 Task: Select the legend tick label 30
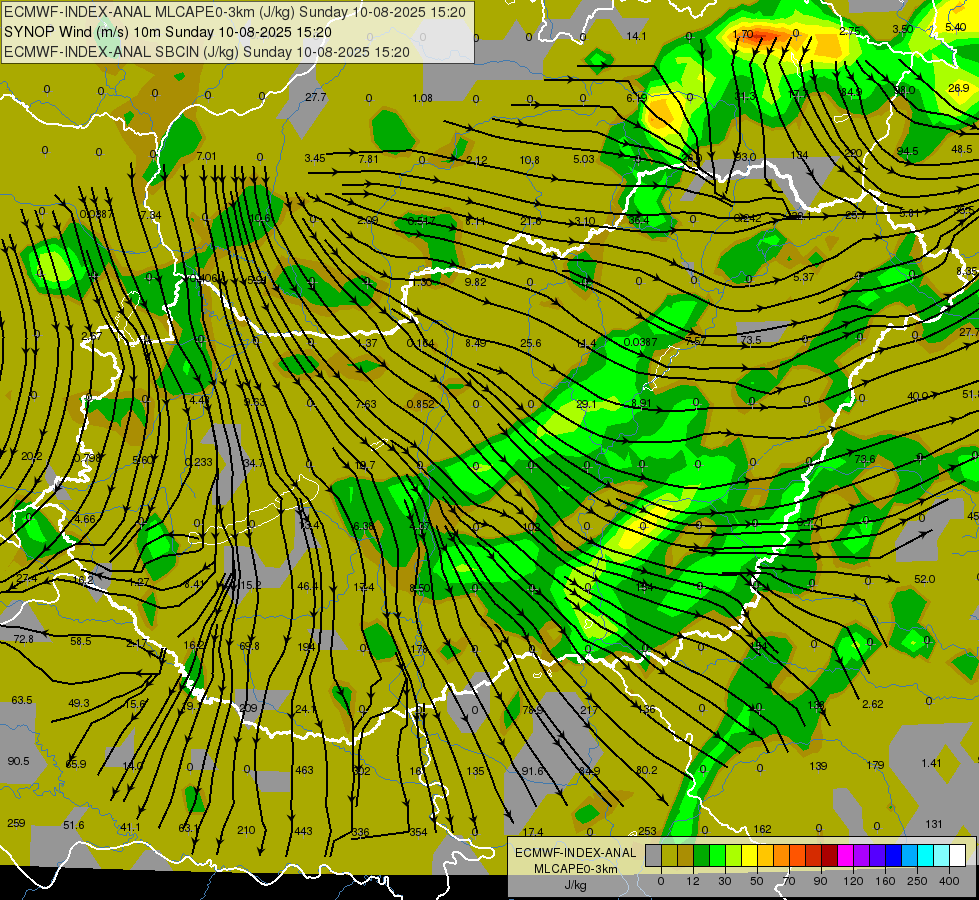tap(725, 881)
